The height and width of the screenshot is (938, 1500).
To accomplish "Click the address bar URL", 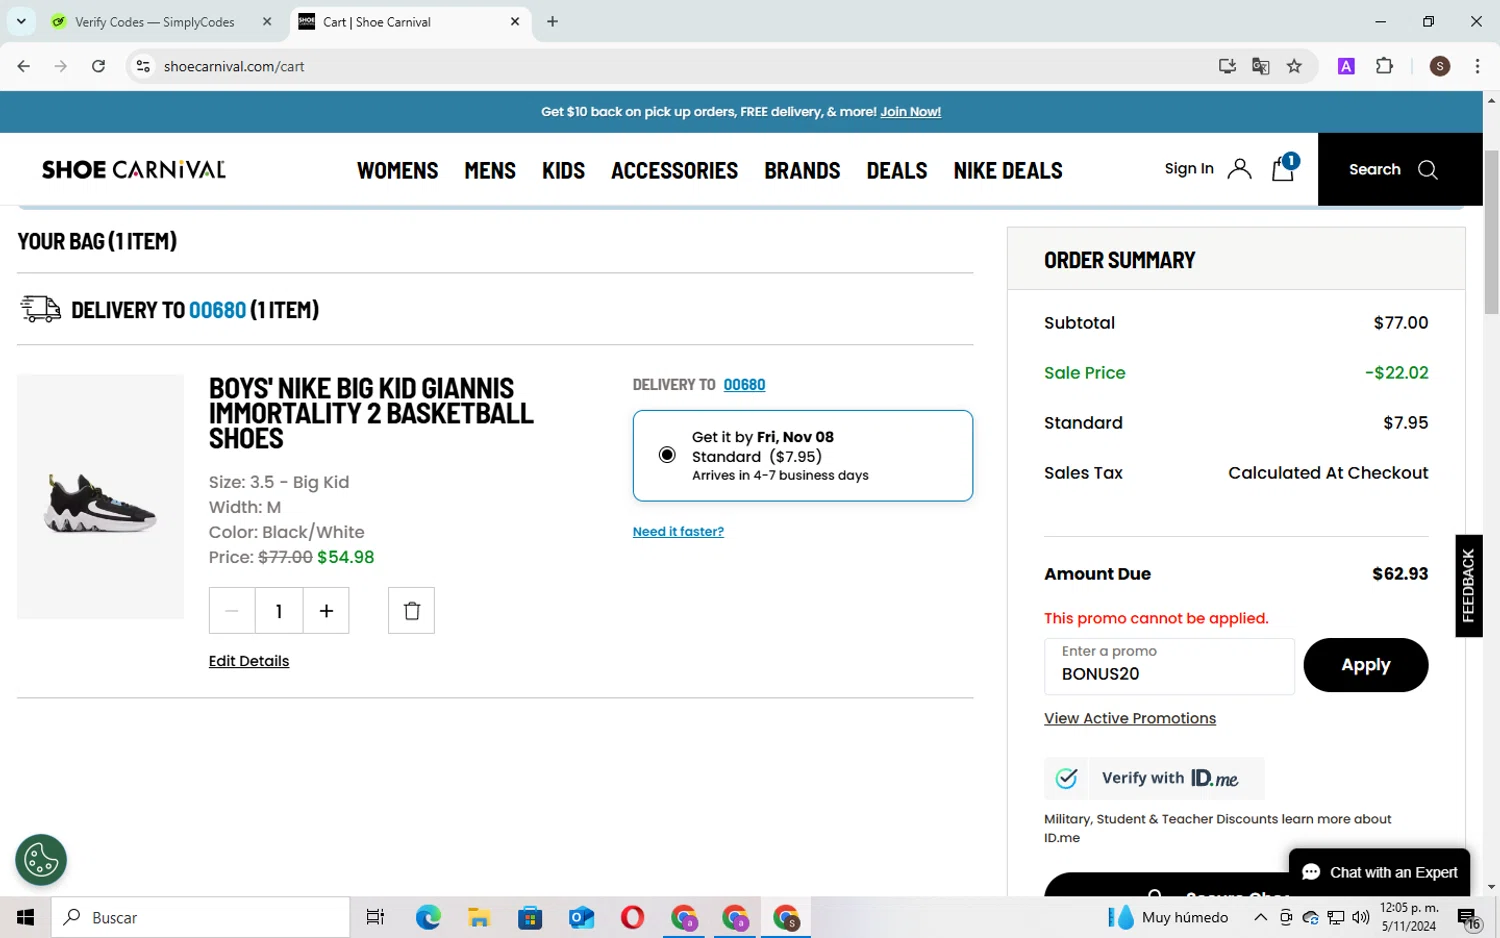I will (x=234, y=66).
